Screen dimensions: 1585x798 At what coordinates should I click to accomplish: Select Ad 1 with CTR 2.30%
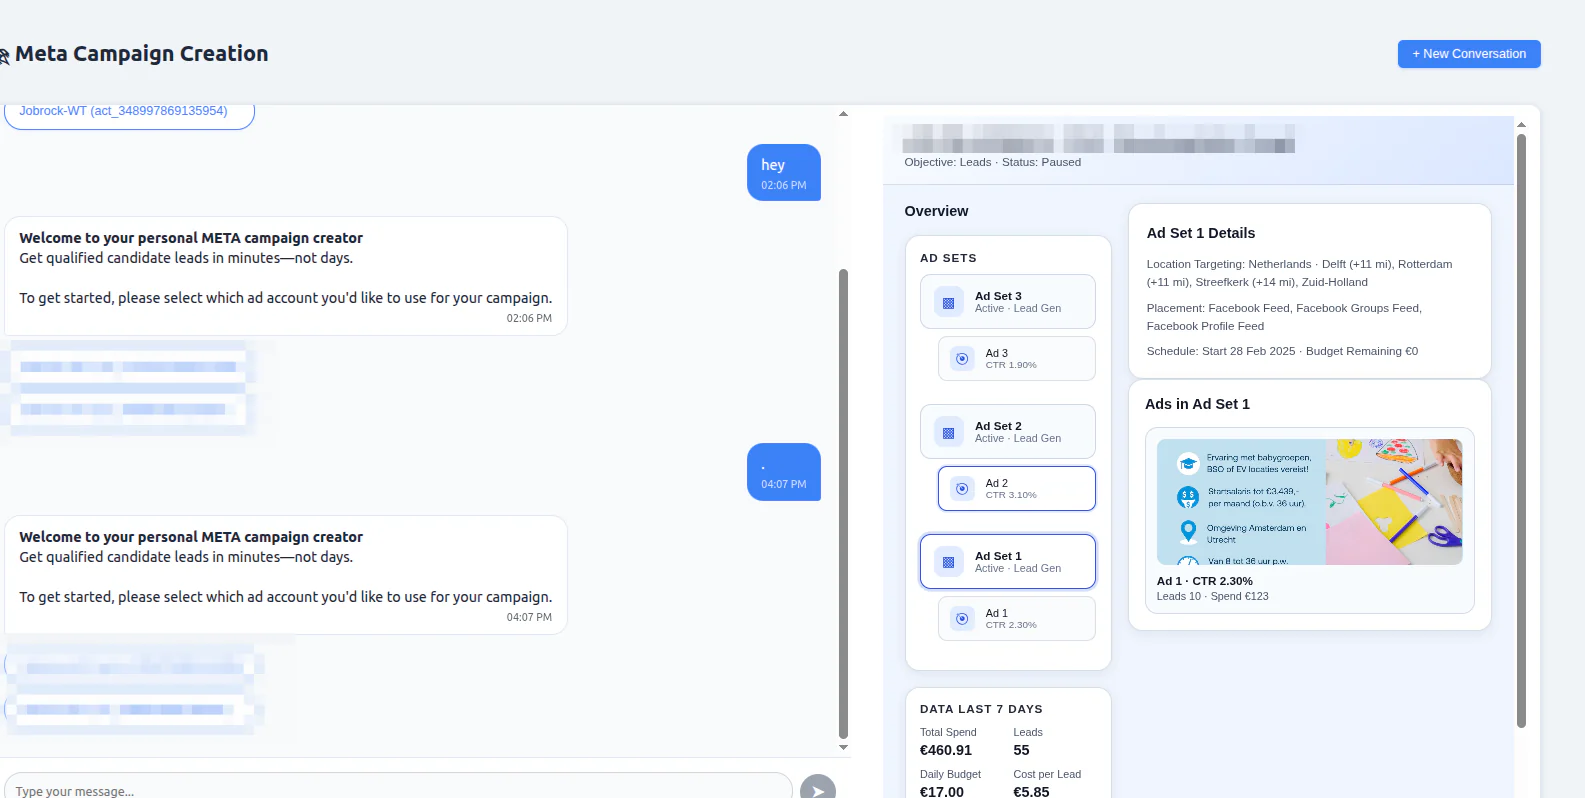pyautogui.click(x=1016, y=619)
